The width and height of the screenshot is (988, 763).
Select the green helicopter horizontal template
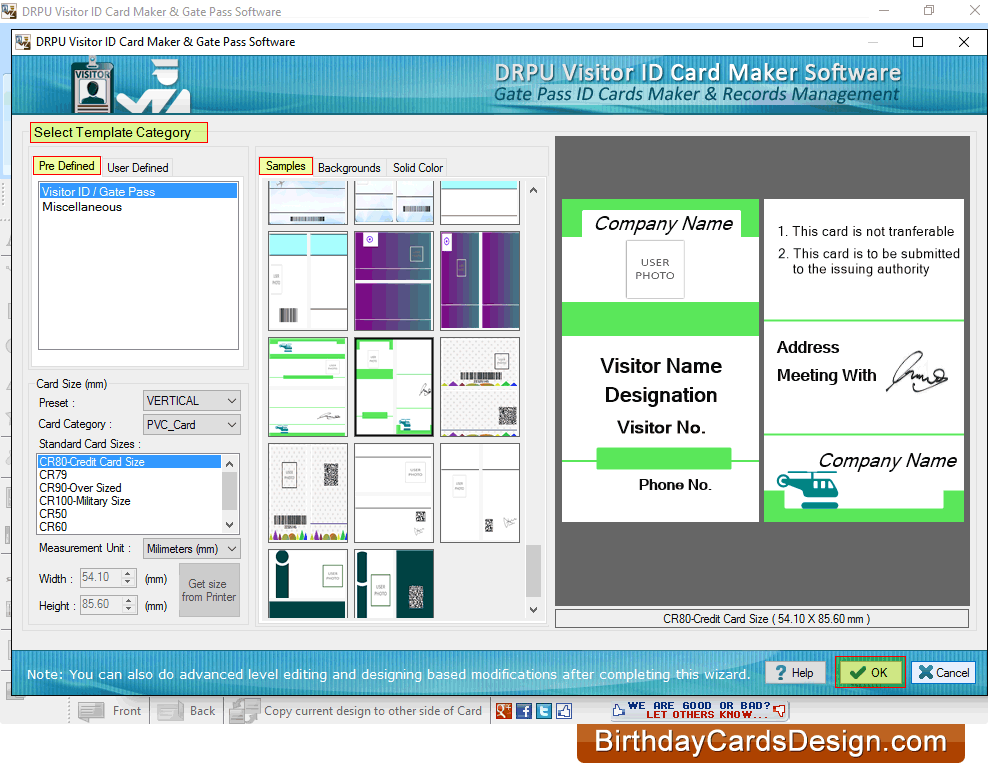coord(307,387)
